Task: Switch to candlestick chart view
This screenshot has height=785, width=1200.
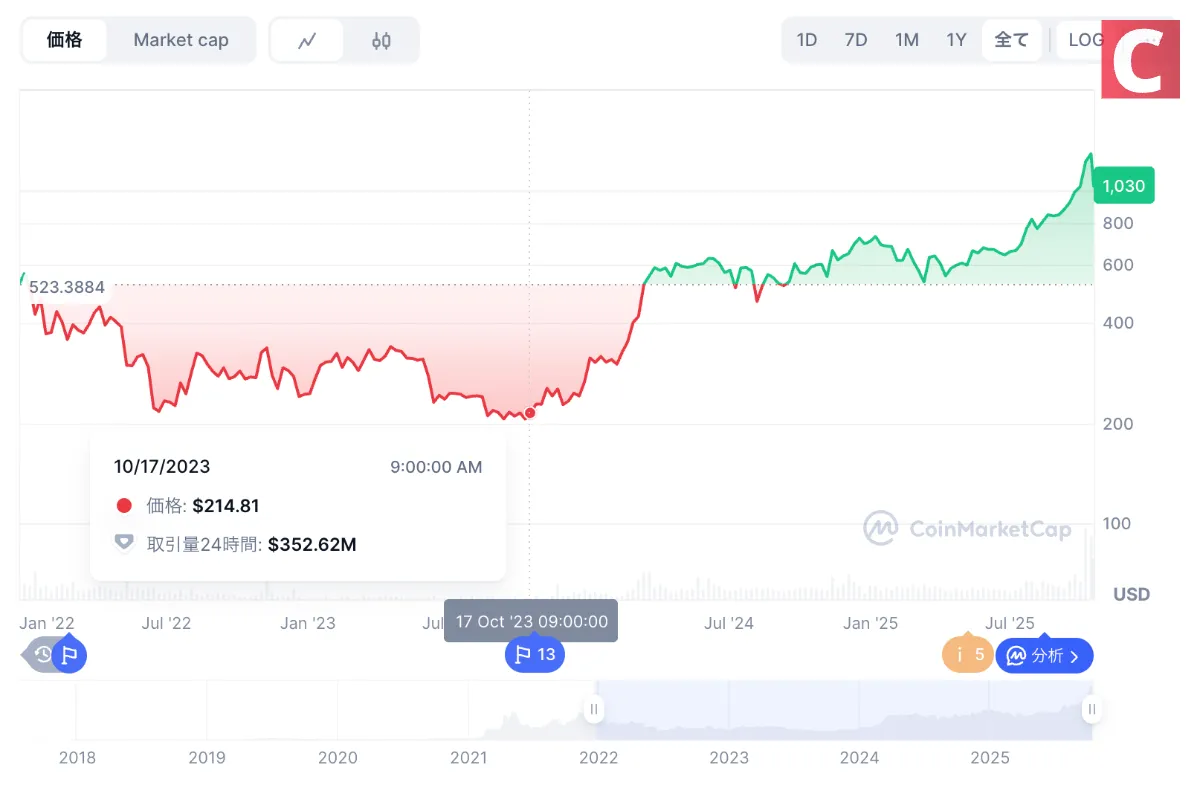Action: click(381, 41)
